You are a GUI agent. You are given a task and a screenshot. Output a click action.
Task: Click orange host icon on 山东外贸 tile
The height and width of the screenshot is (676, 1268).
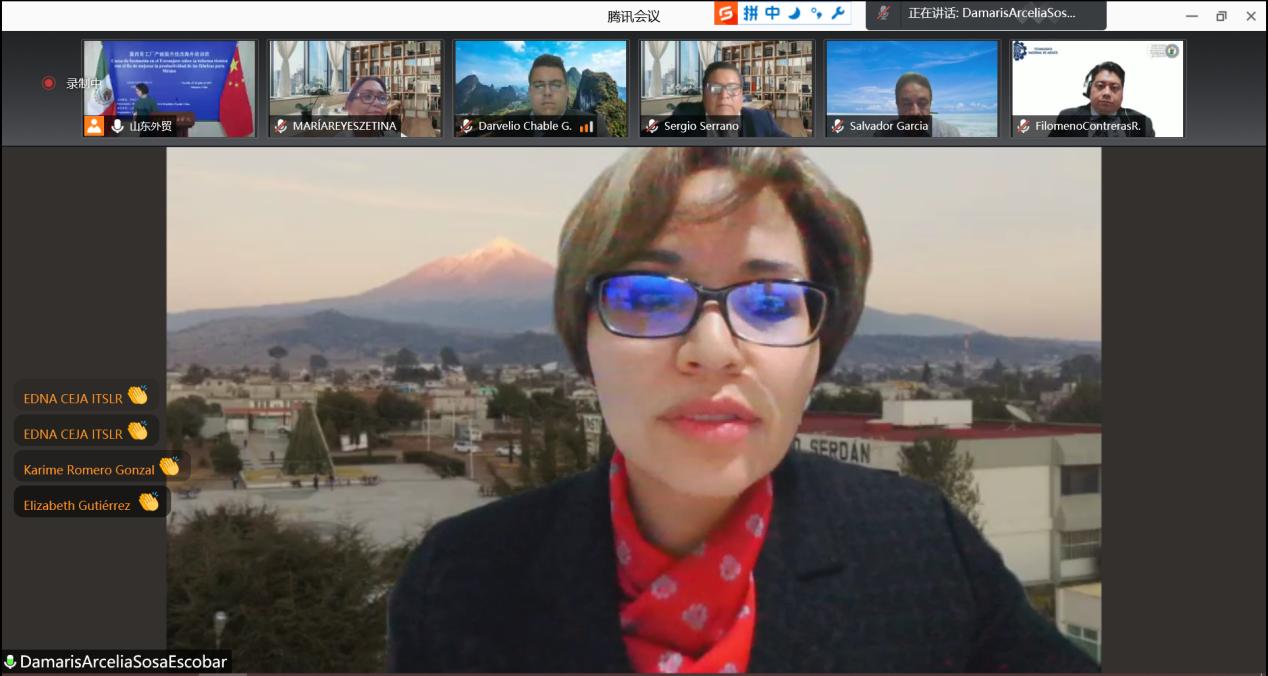click(x=94, y=126)
